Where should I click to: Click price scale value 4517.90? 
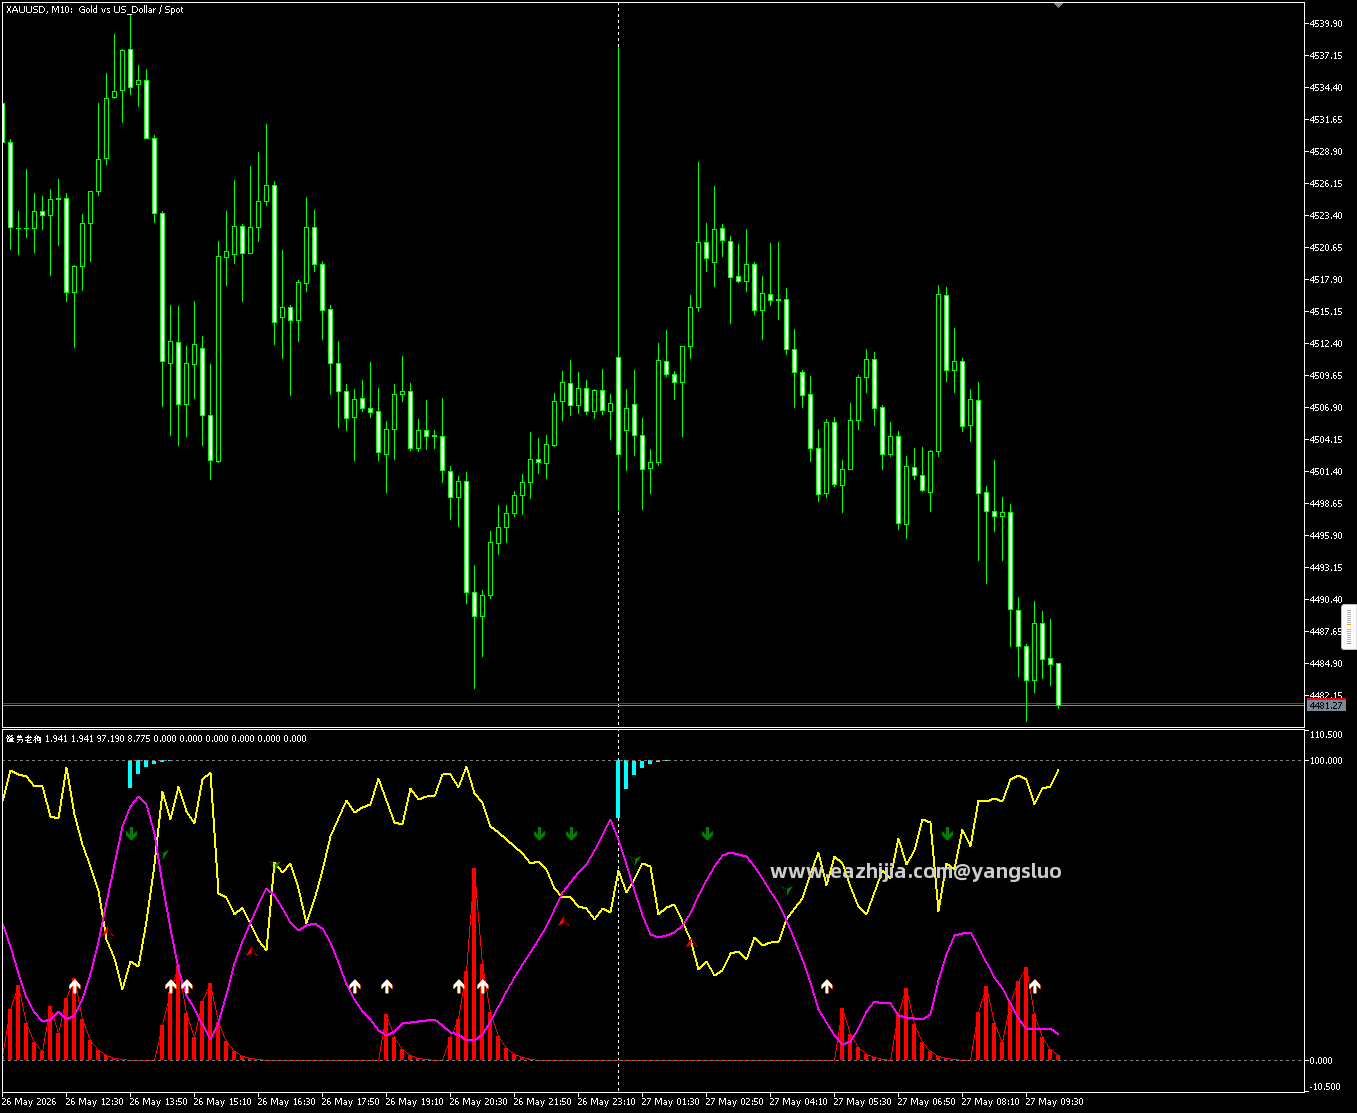[x=1326, y=279]
